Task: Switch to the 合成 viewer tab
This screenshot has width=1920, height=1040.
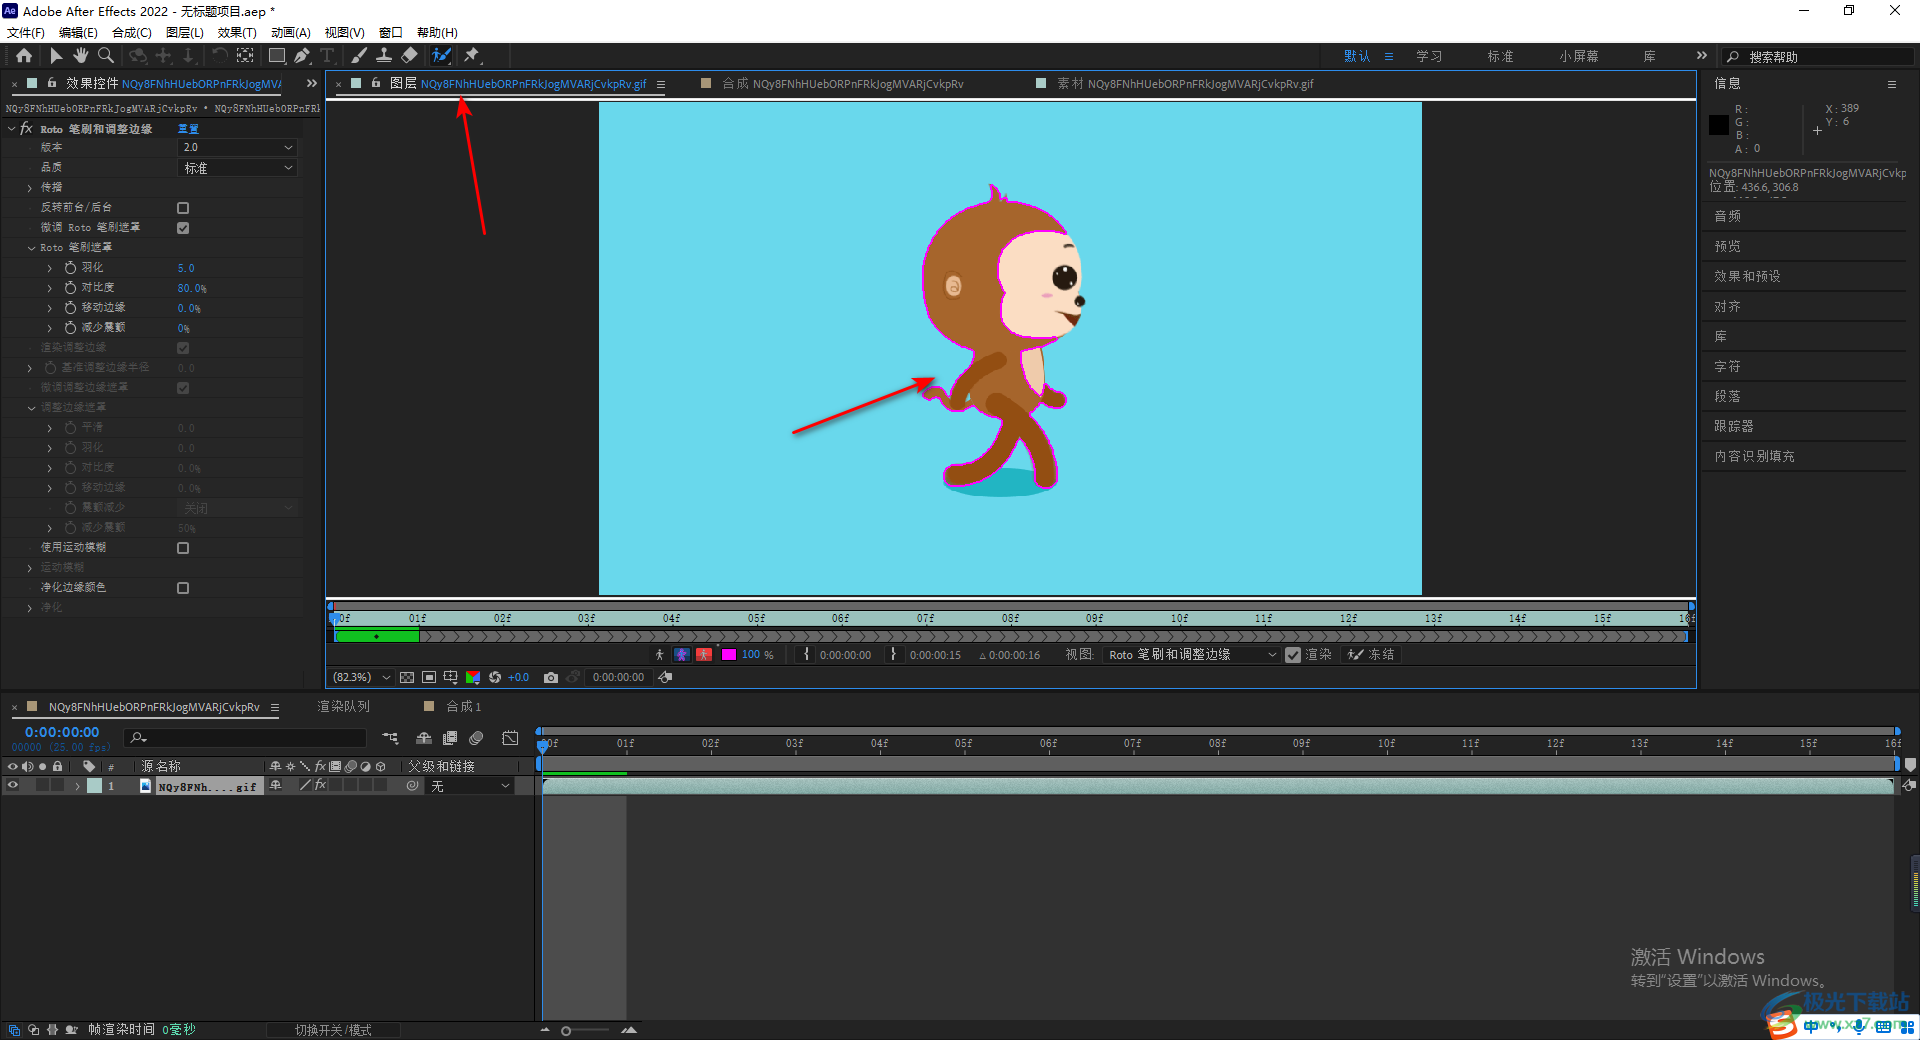Action: tap(842, 84)
